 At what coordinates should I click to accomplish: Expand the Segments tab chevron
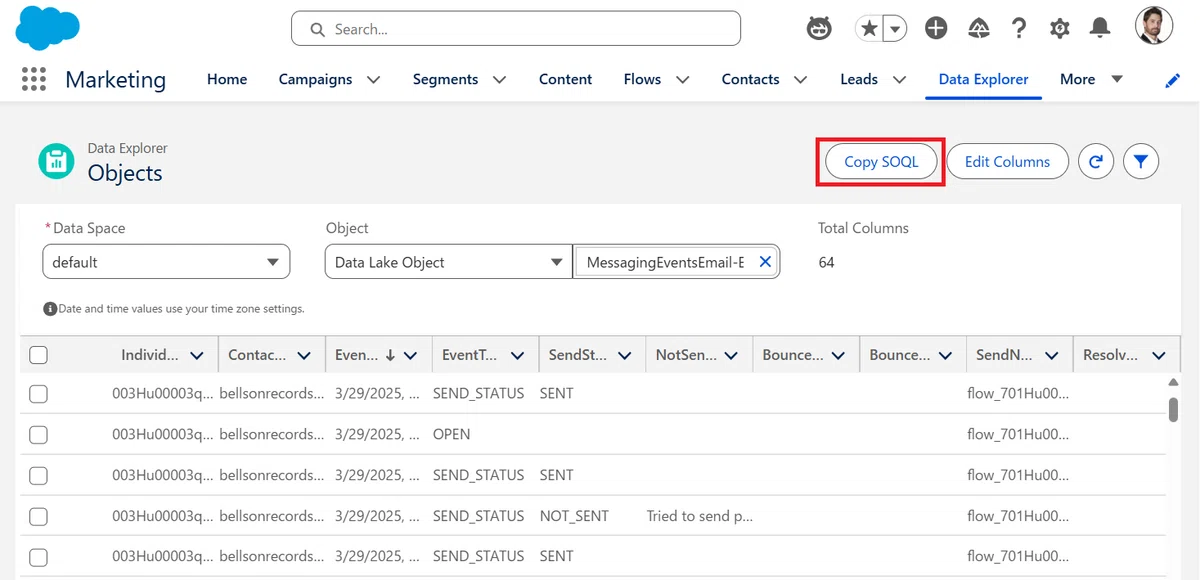pyautogui.click(x=499, y=79)
